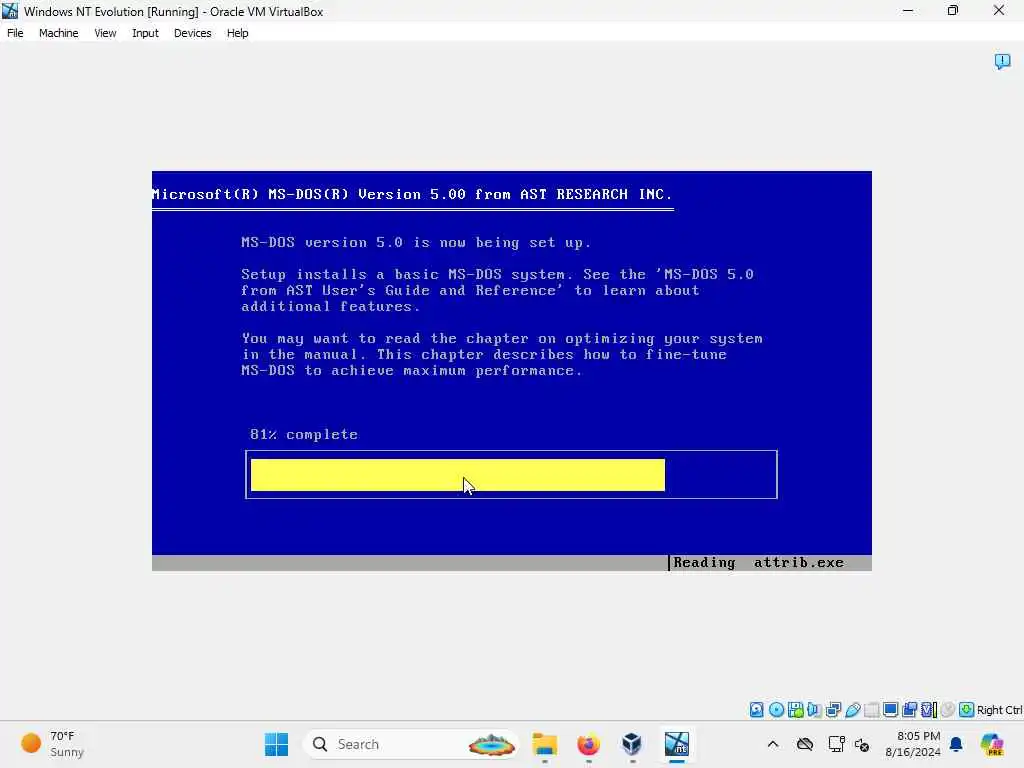
Task: Click the keyboard capture green arrow icon
Action: click(x=967, y=710)
